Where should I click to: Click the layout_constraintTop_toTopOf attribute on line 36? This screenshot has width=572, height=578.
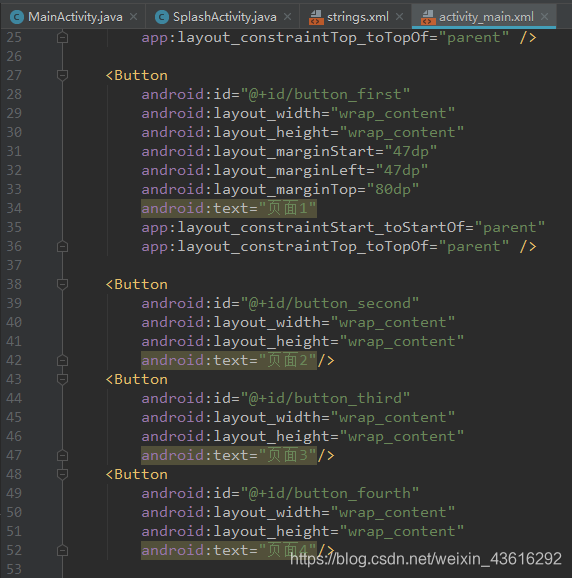[x=325, y=246]
